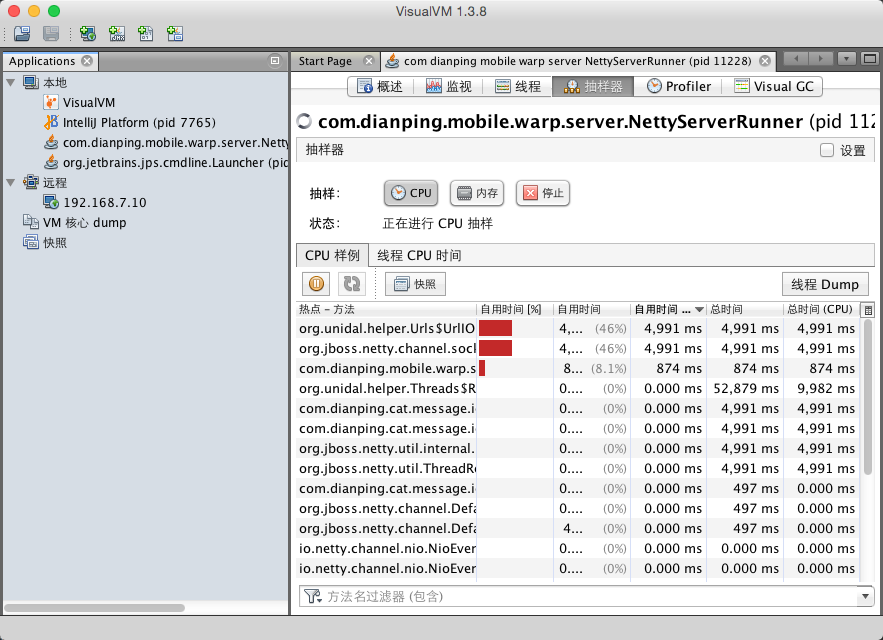Image resolution: width=883 pixels, height=640 pixels.
Task: Toggle the CPU sampling button
Action: point(411,193)
